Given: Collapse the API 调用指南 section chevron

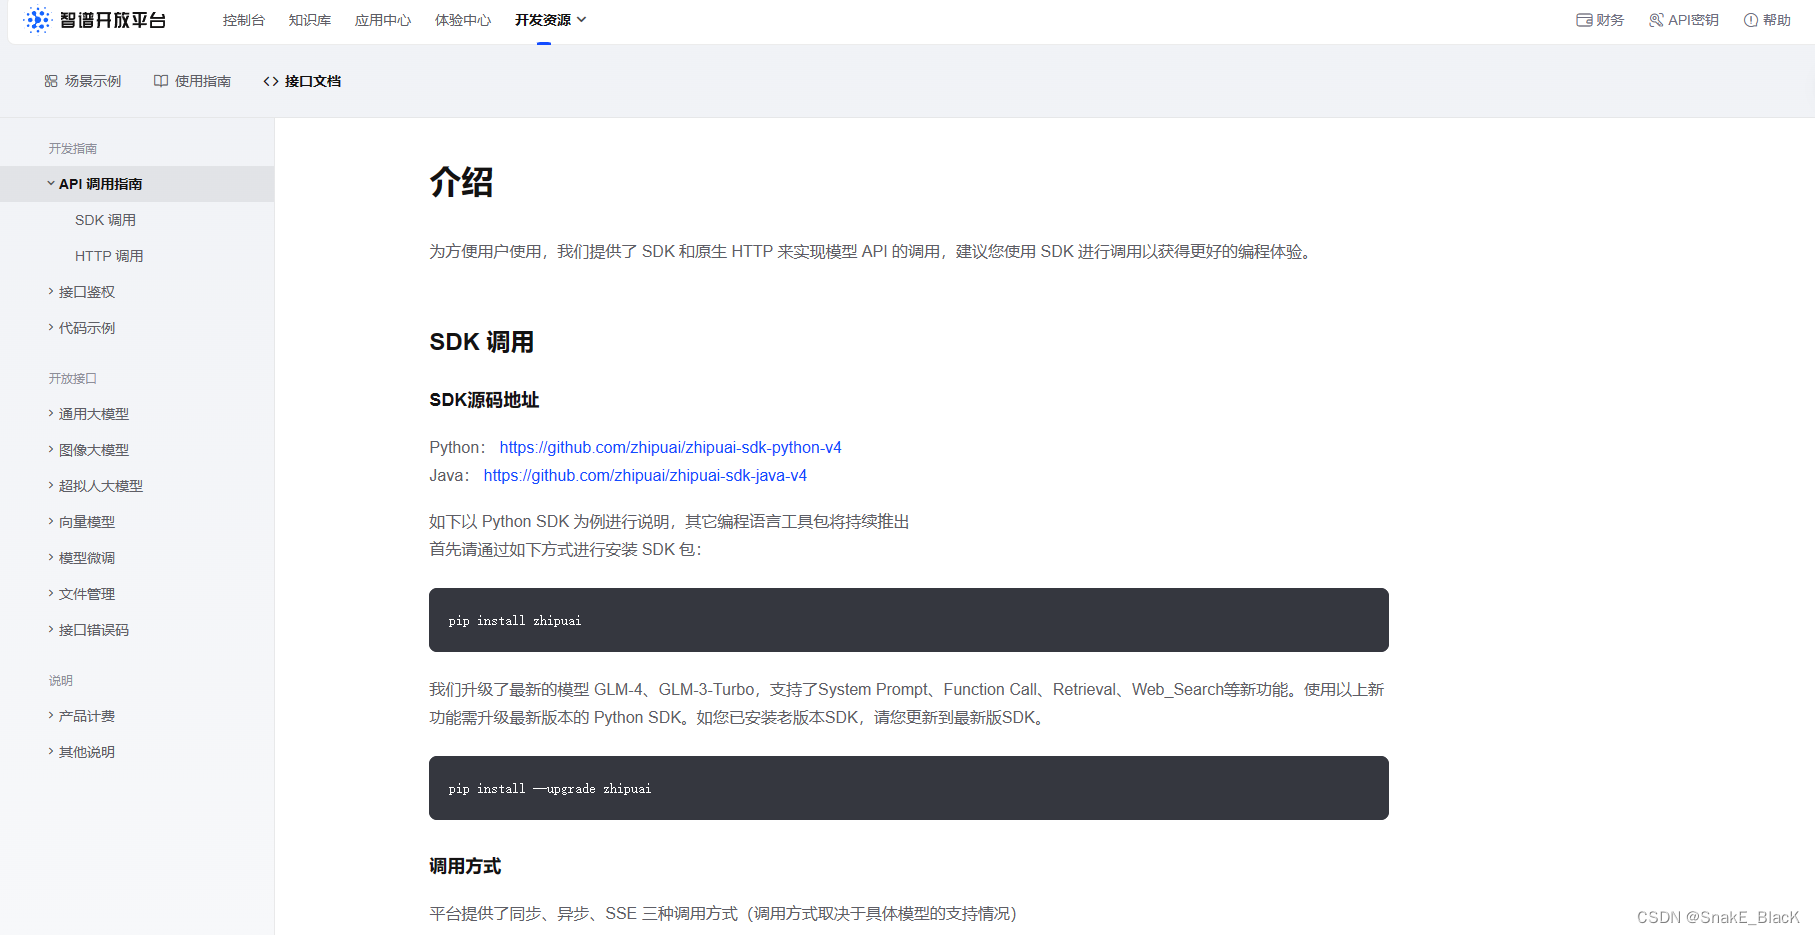Looking at the screenshot, I should pyautogui.click(x=51, y=184).
